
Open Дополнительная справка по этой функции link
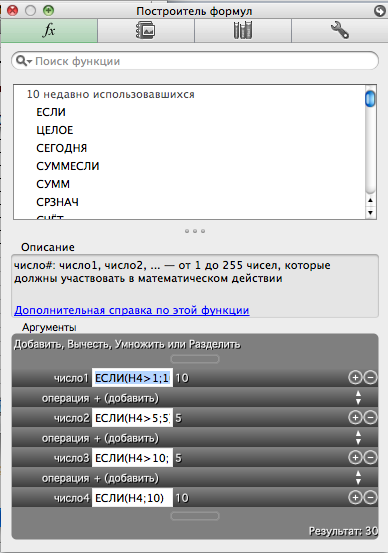[132, 310]
